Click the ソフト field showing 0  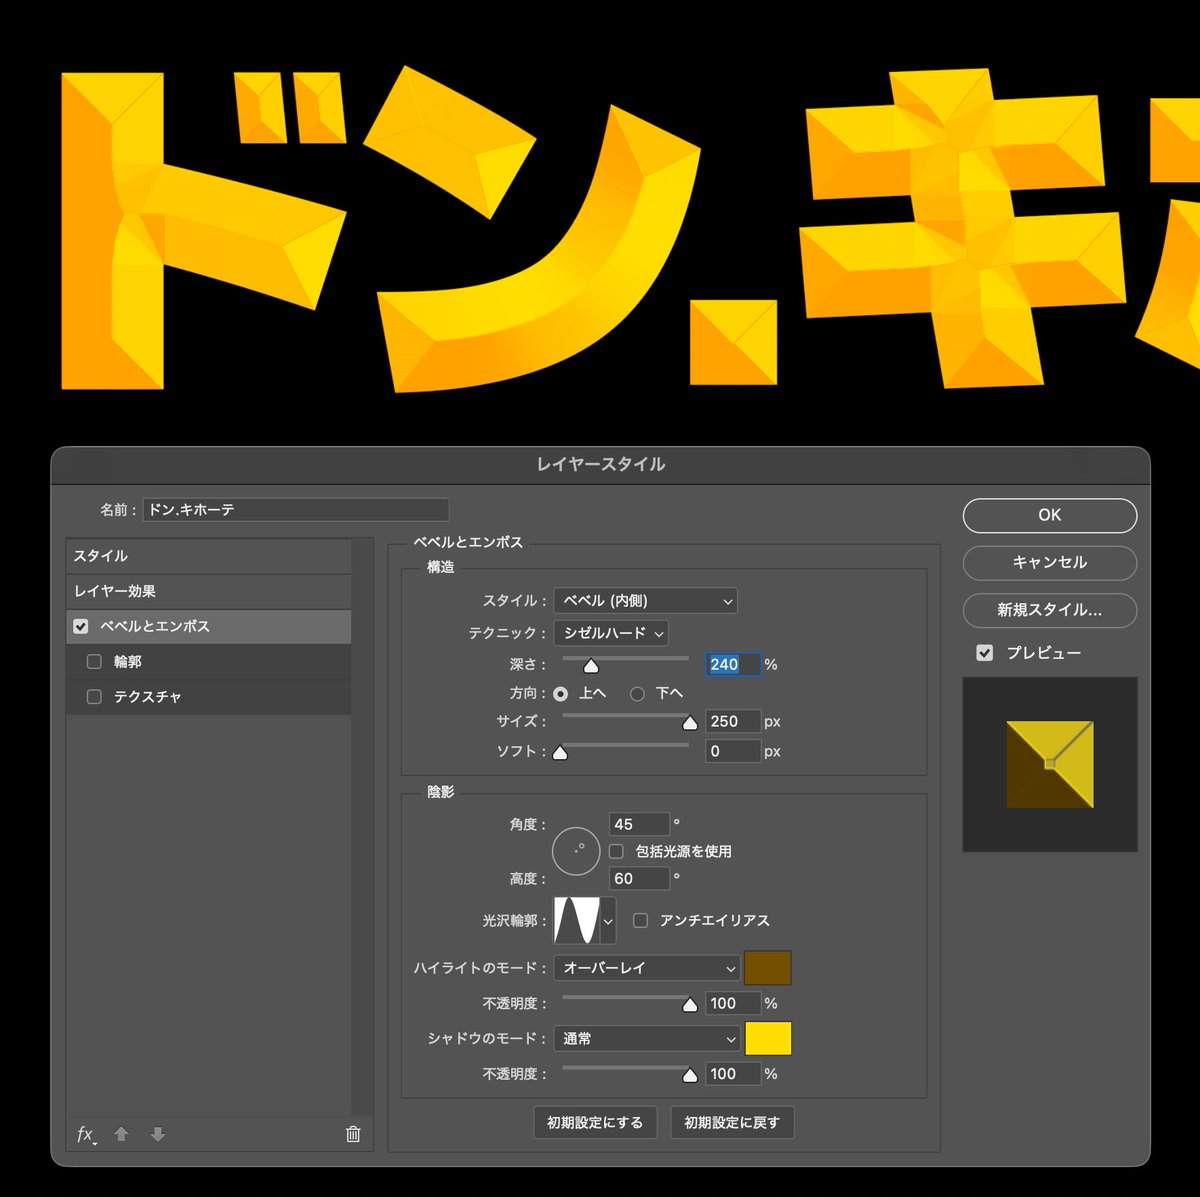pos(733,751)
